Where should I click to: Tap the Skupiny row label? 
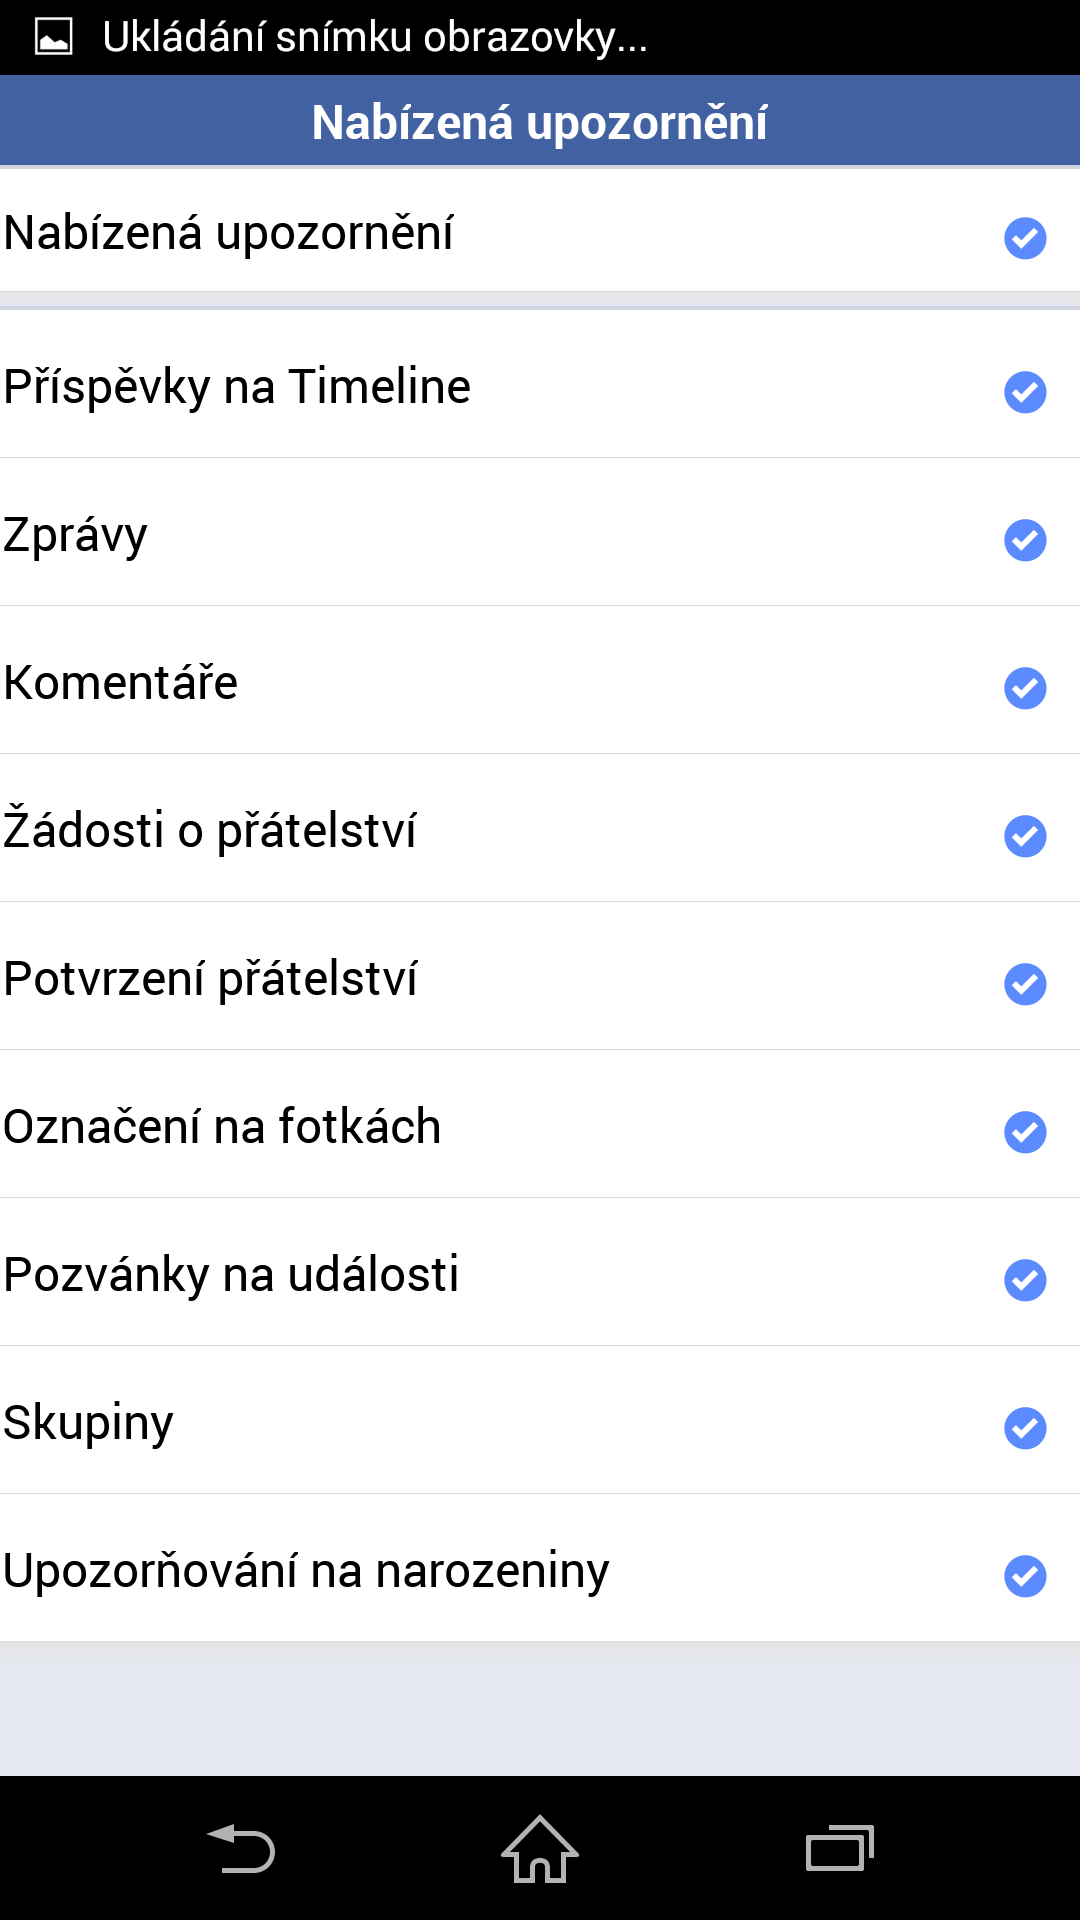(88, 1424)
